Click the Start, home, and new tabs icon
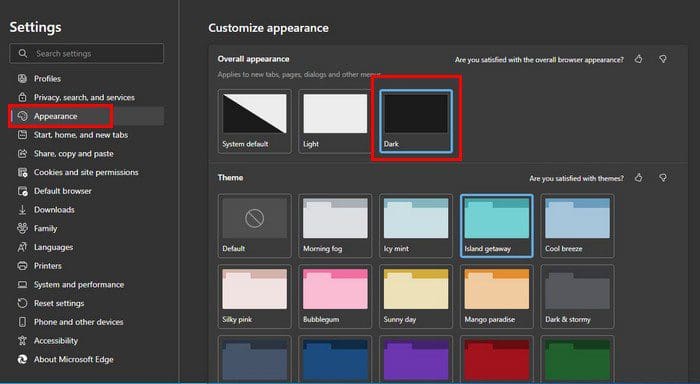Image resolution: width=700 pixels, height=384 pixels. [x=22, y=135]
